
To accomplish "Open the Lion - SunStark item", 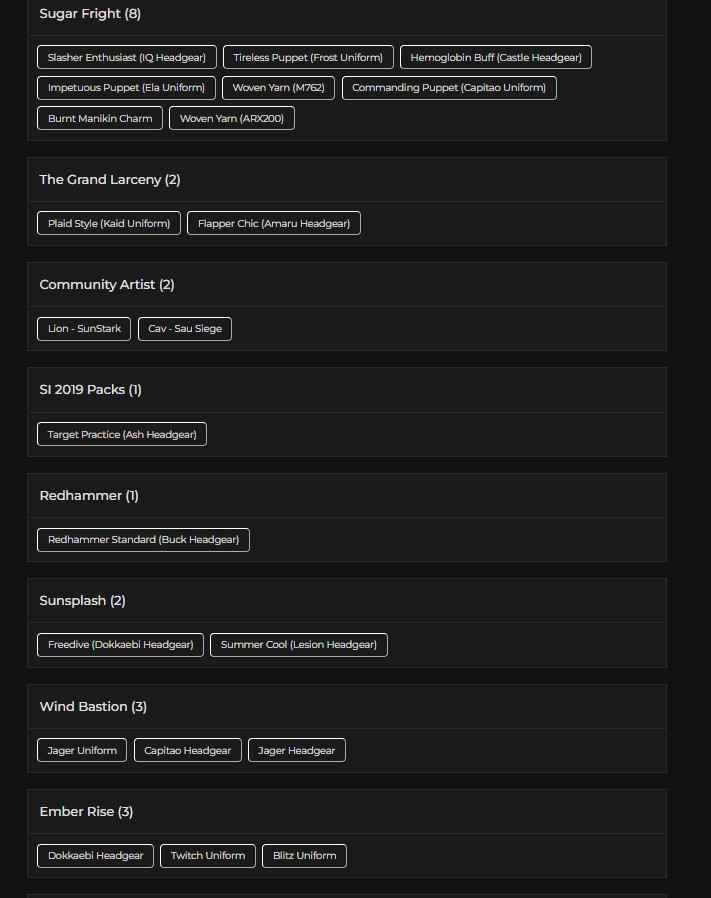I will click(84, 329).
